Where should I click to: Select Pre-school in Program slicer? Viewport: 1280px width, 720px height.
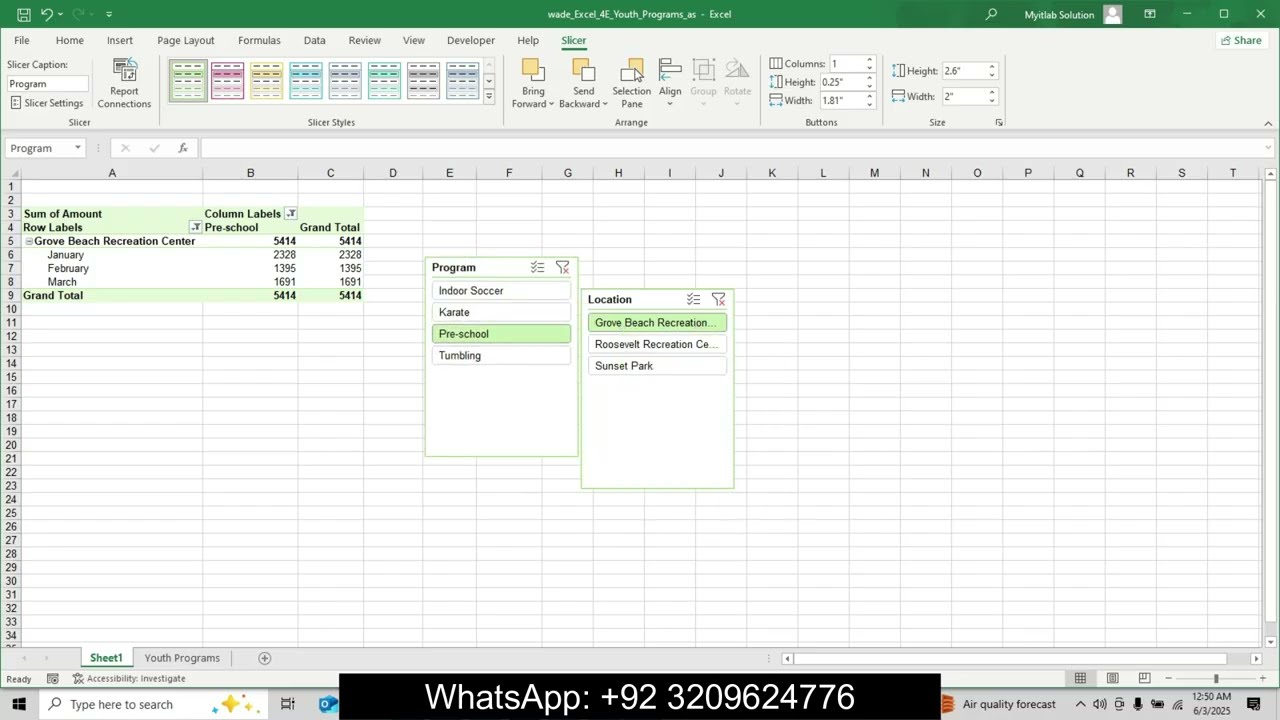click(x=502, y=334)
